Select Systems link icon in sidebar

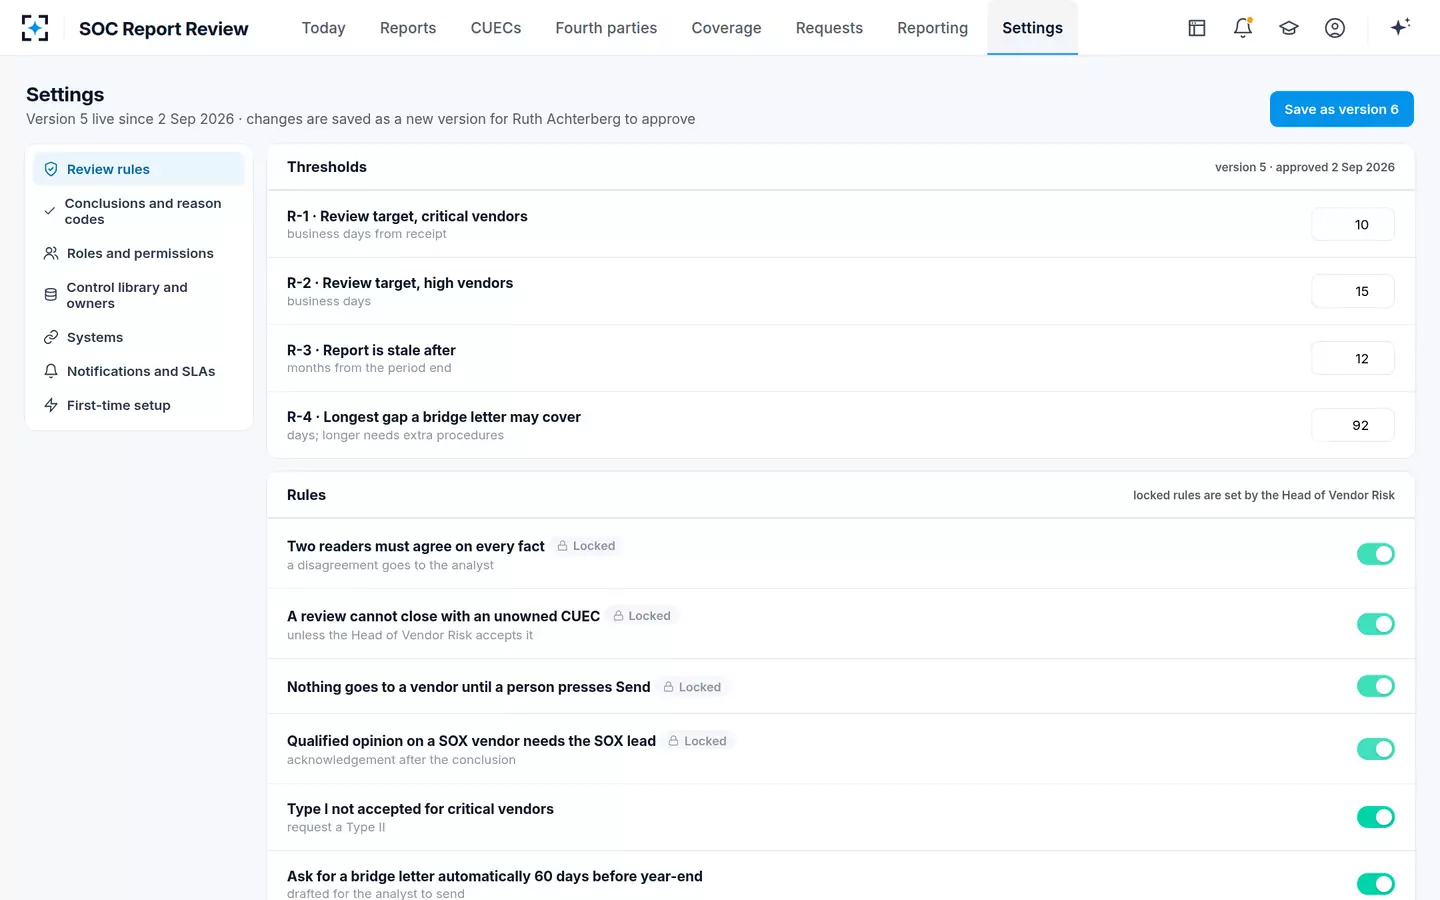point(51,337)
